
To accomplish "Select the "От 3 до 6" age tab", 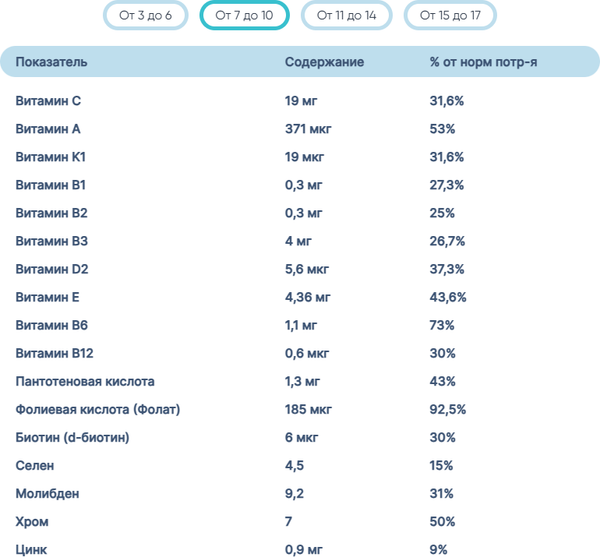I will click(146, 16).
